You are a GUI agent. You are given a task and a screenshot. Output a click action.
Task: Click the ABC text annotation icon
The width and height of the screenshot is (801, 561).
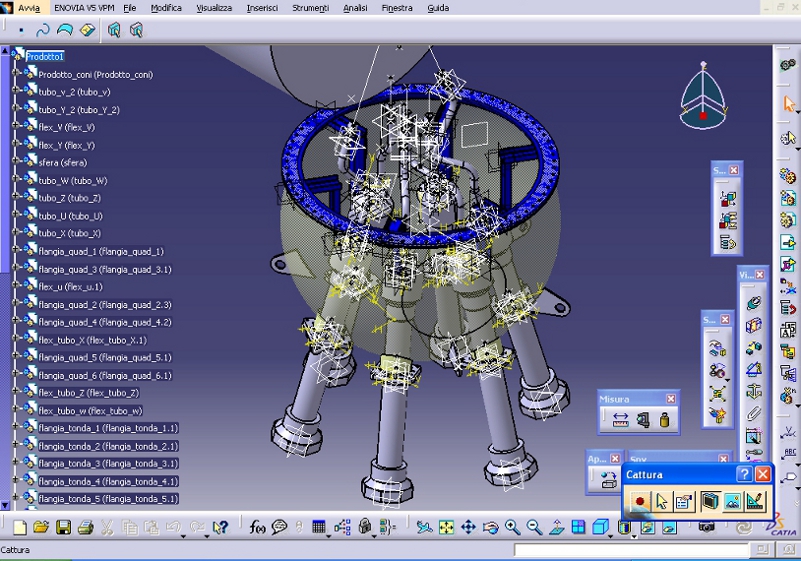coord(789,453)
